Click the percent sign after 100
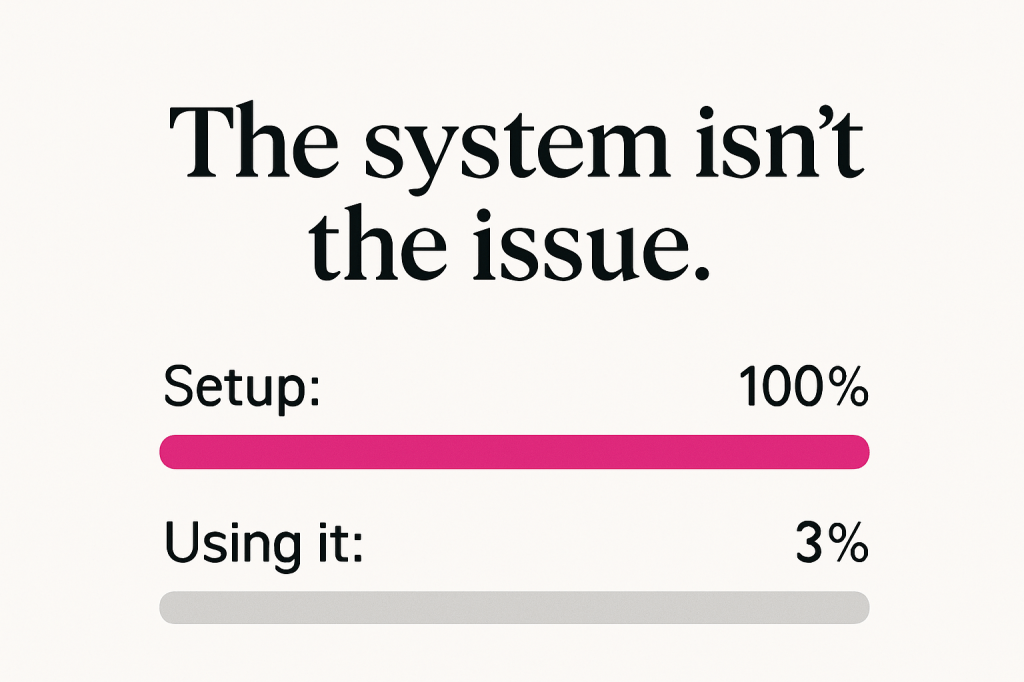 [x=846, y=388]
